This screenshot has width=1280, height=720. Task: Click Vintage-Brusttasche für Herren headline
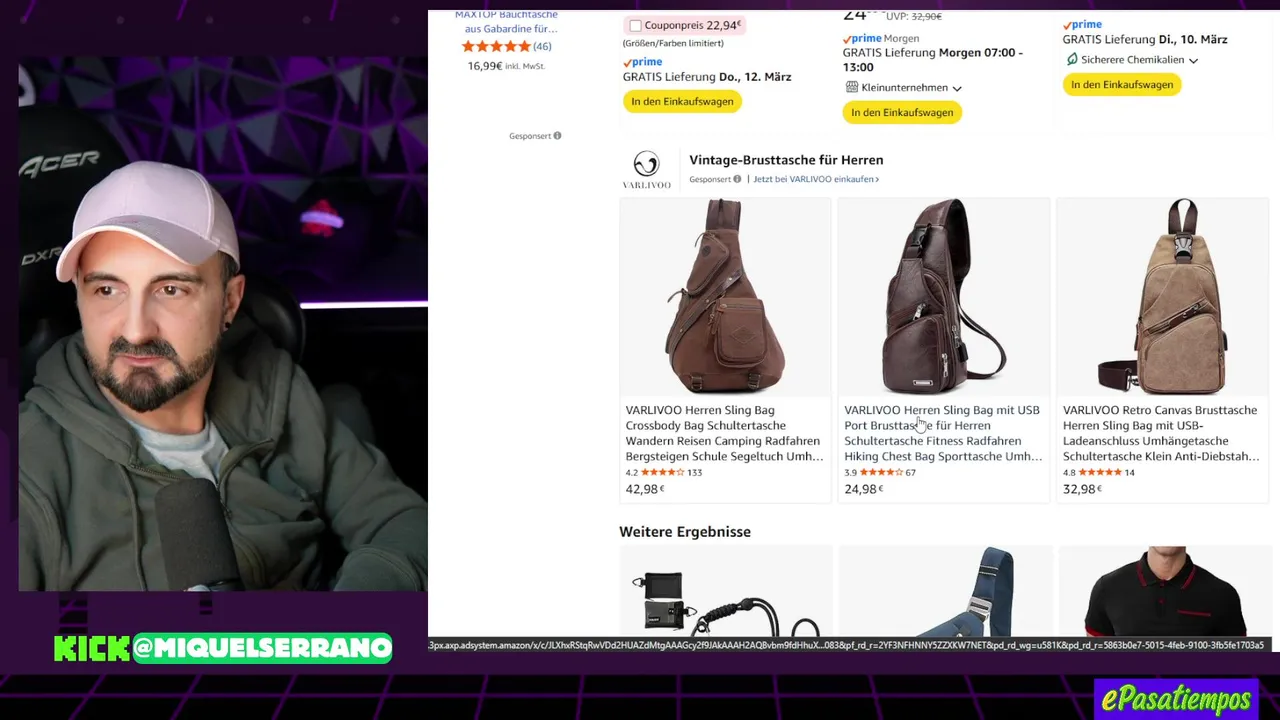tap(786, 160)
